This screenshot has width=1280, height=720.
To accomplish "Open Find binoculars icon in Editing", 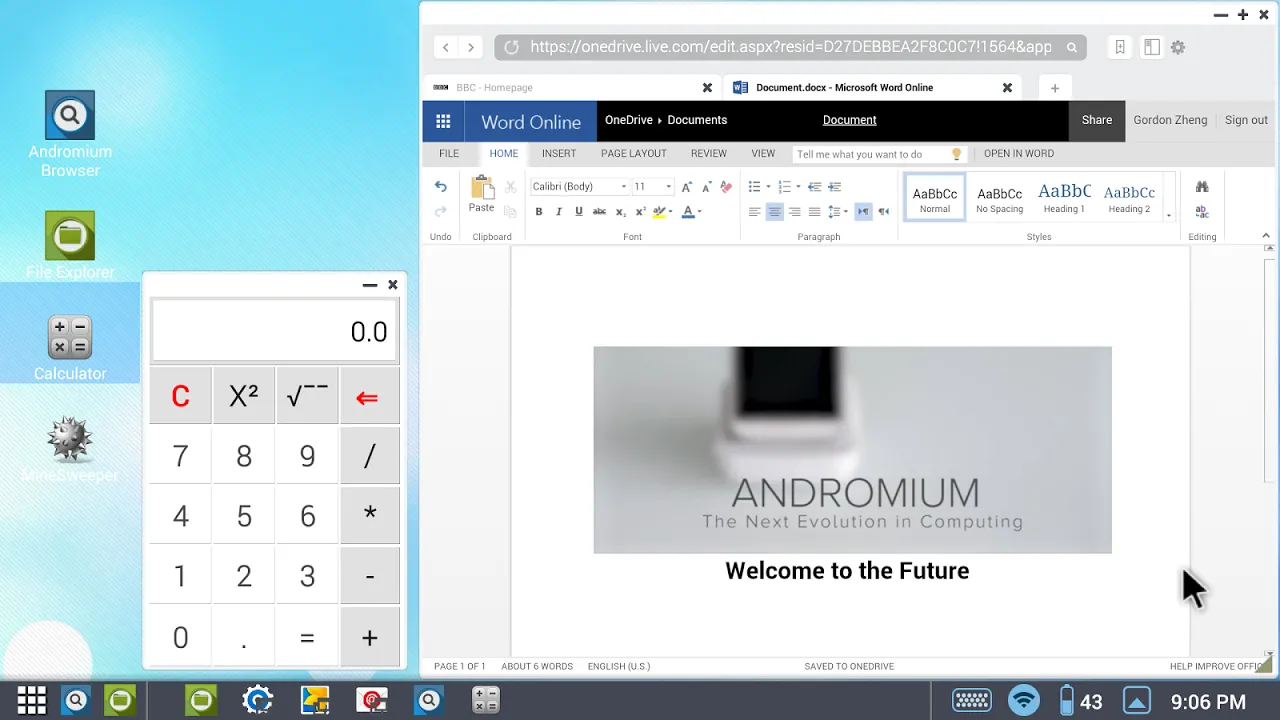I will [1202, 187].
